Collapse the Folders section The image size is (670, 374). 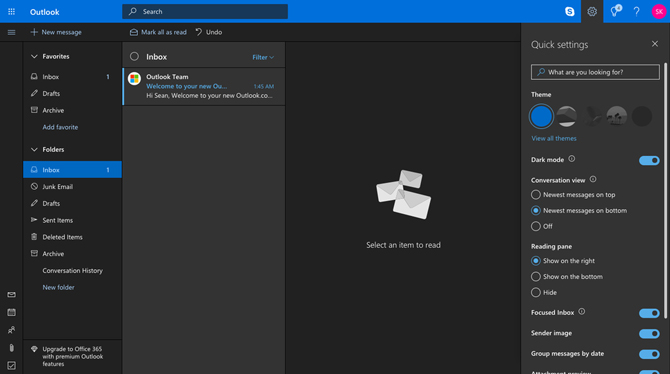tap(34, 150)
